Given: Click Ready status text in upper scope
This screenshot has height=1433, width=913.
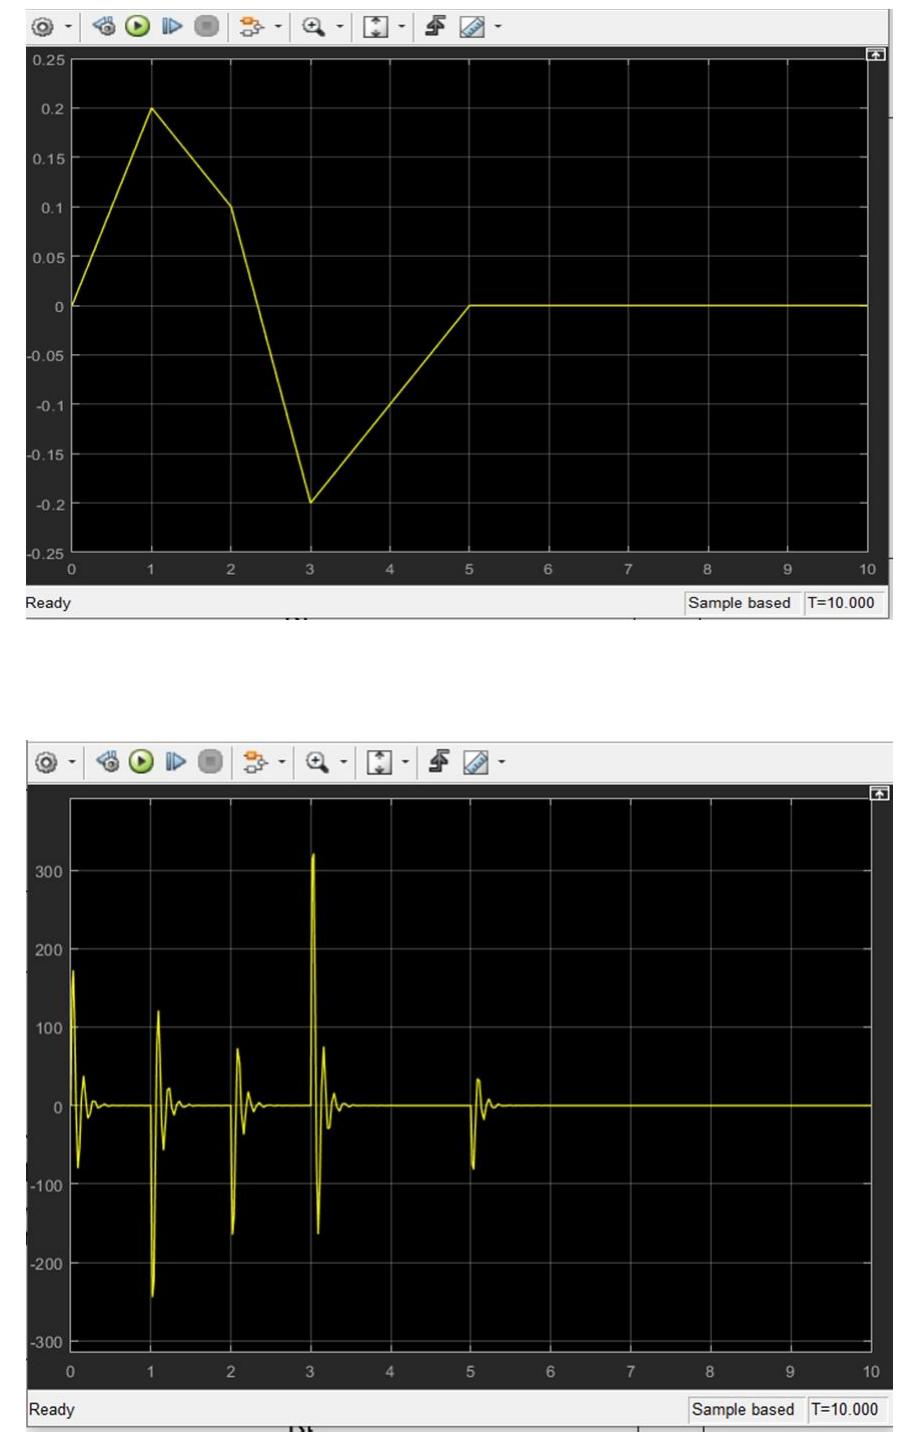Looking at the screenshot, I should (48, 602).
